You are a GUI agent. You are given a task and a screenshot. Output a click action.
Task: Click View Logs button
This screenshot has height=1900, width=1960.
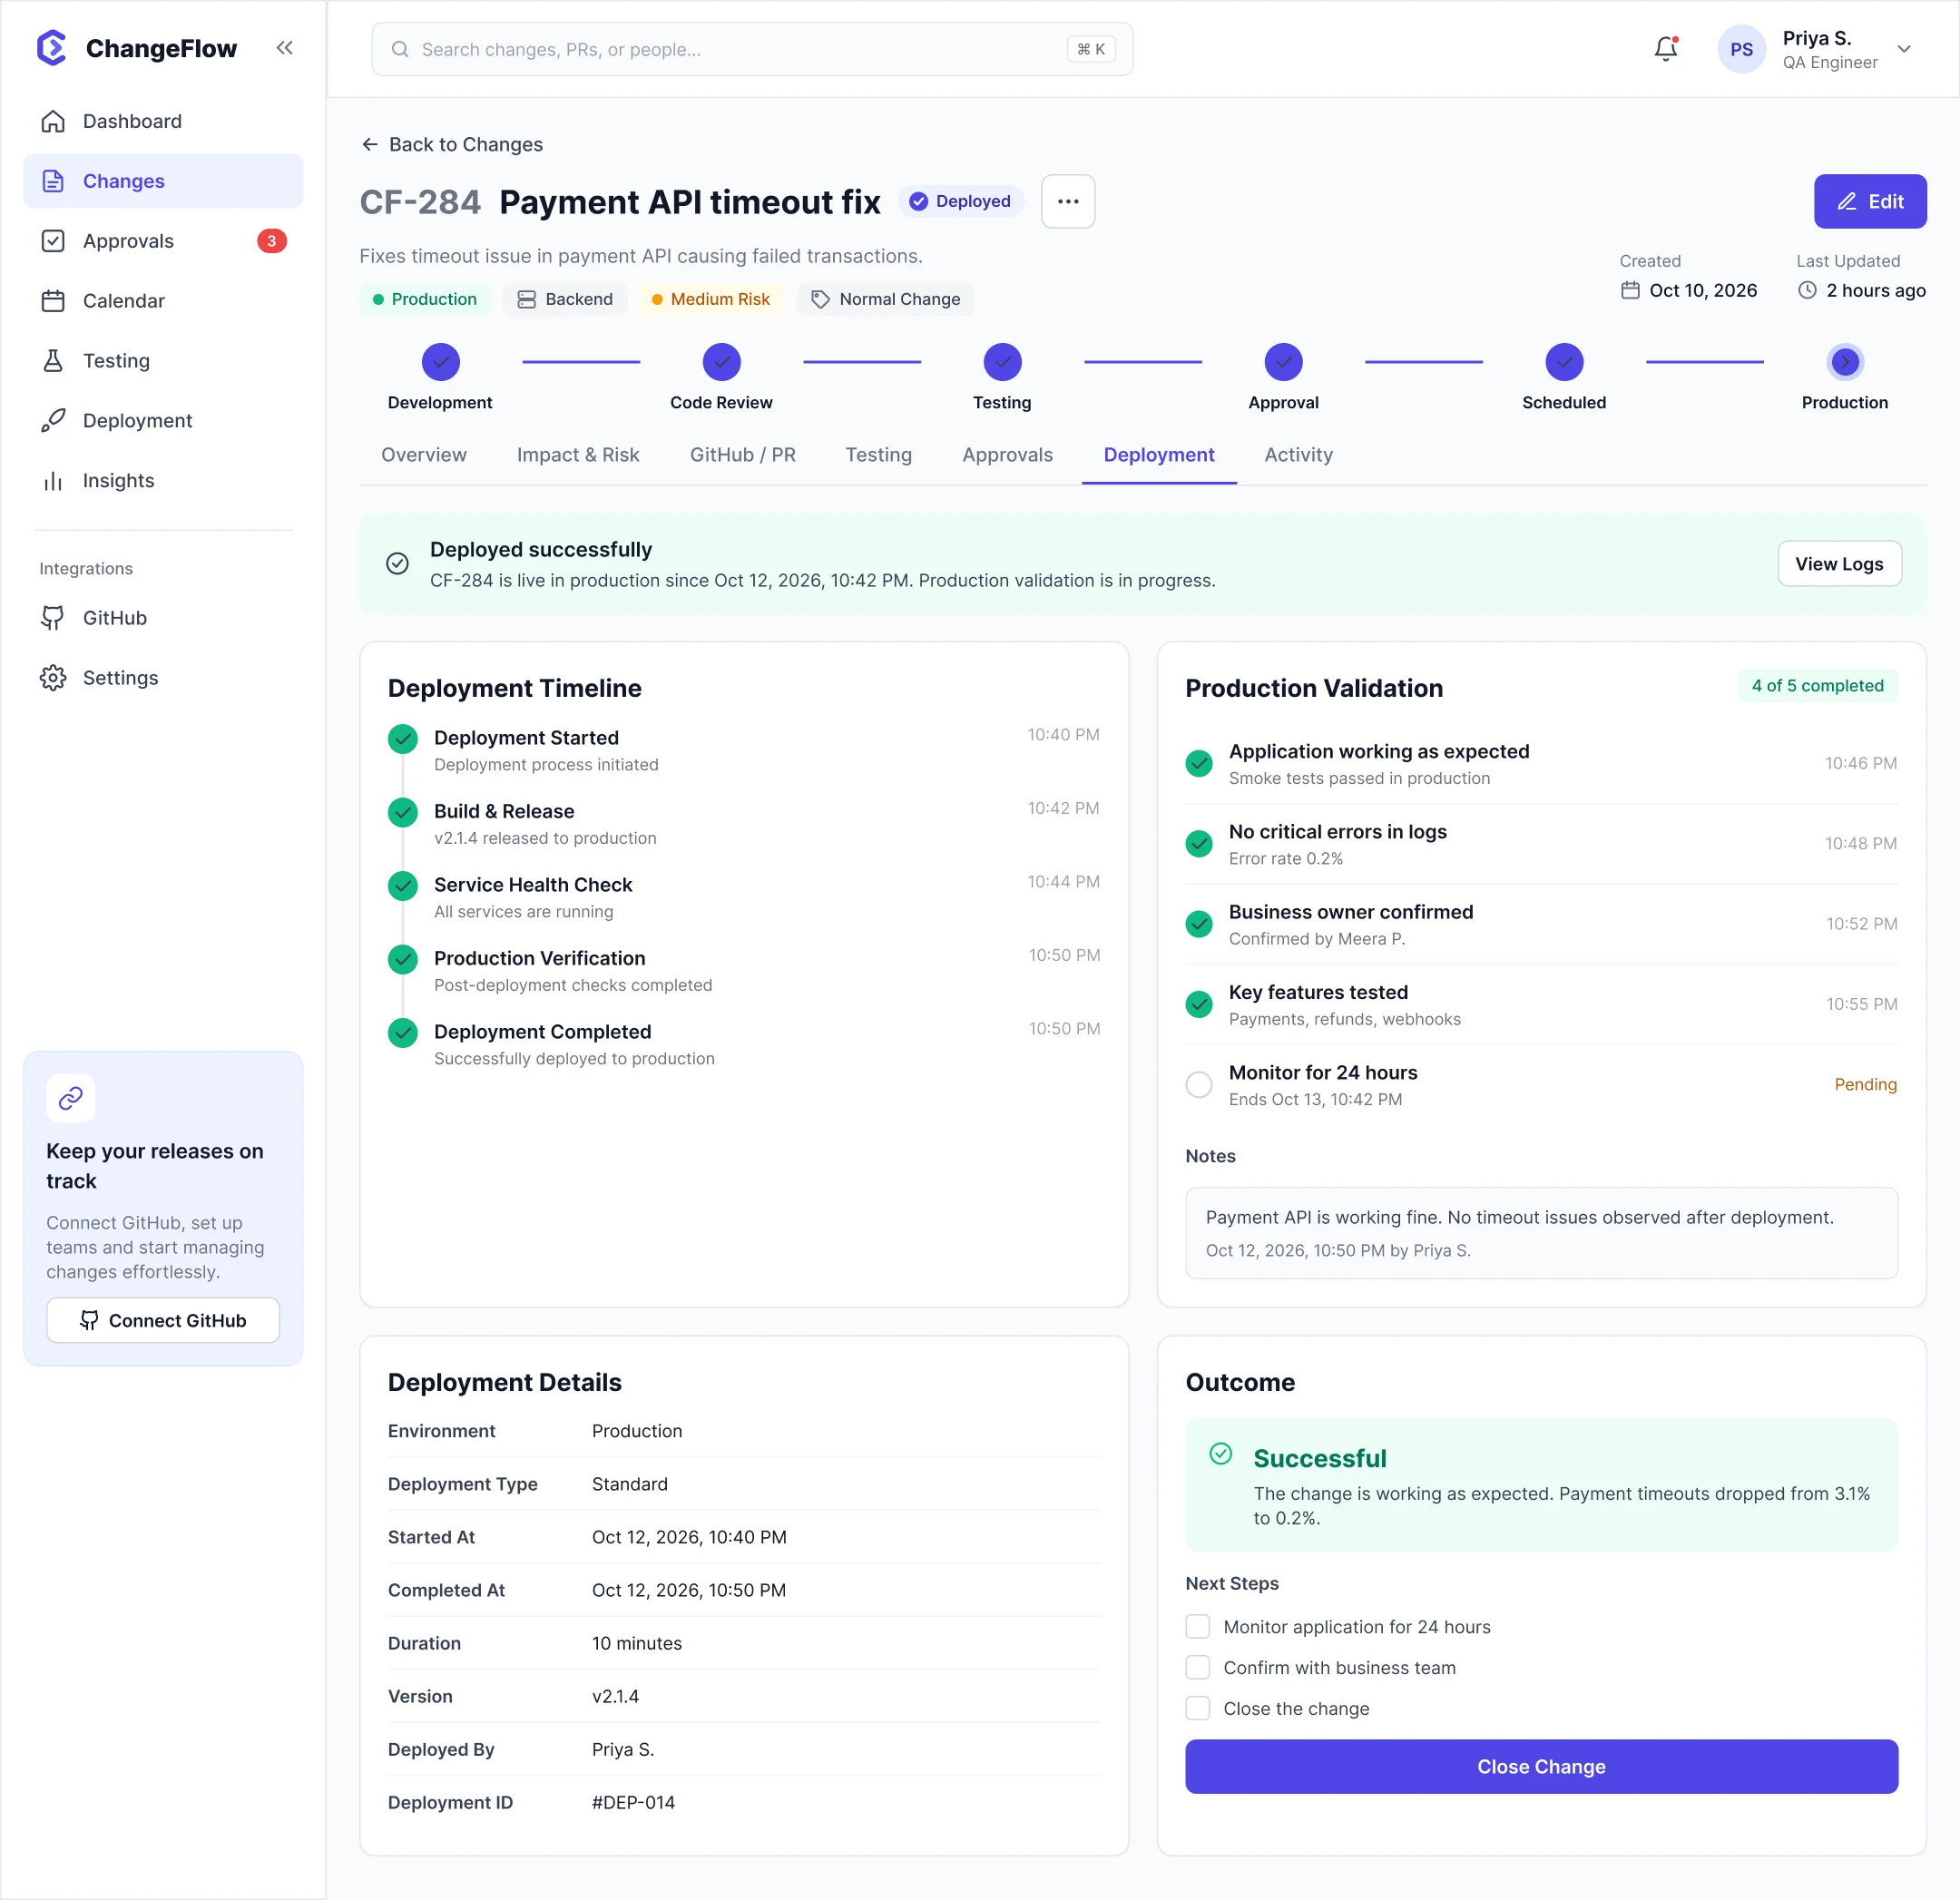coord(1839,564)
